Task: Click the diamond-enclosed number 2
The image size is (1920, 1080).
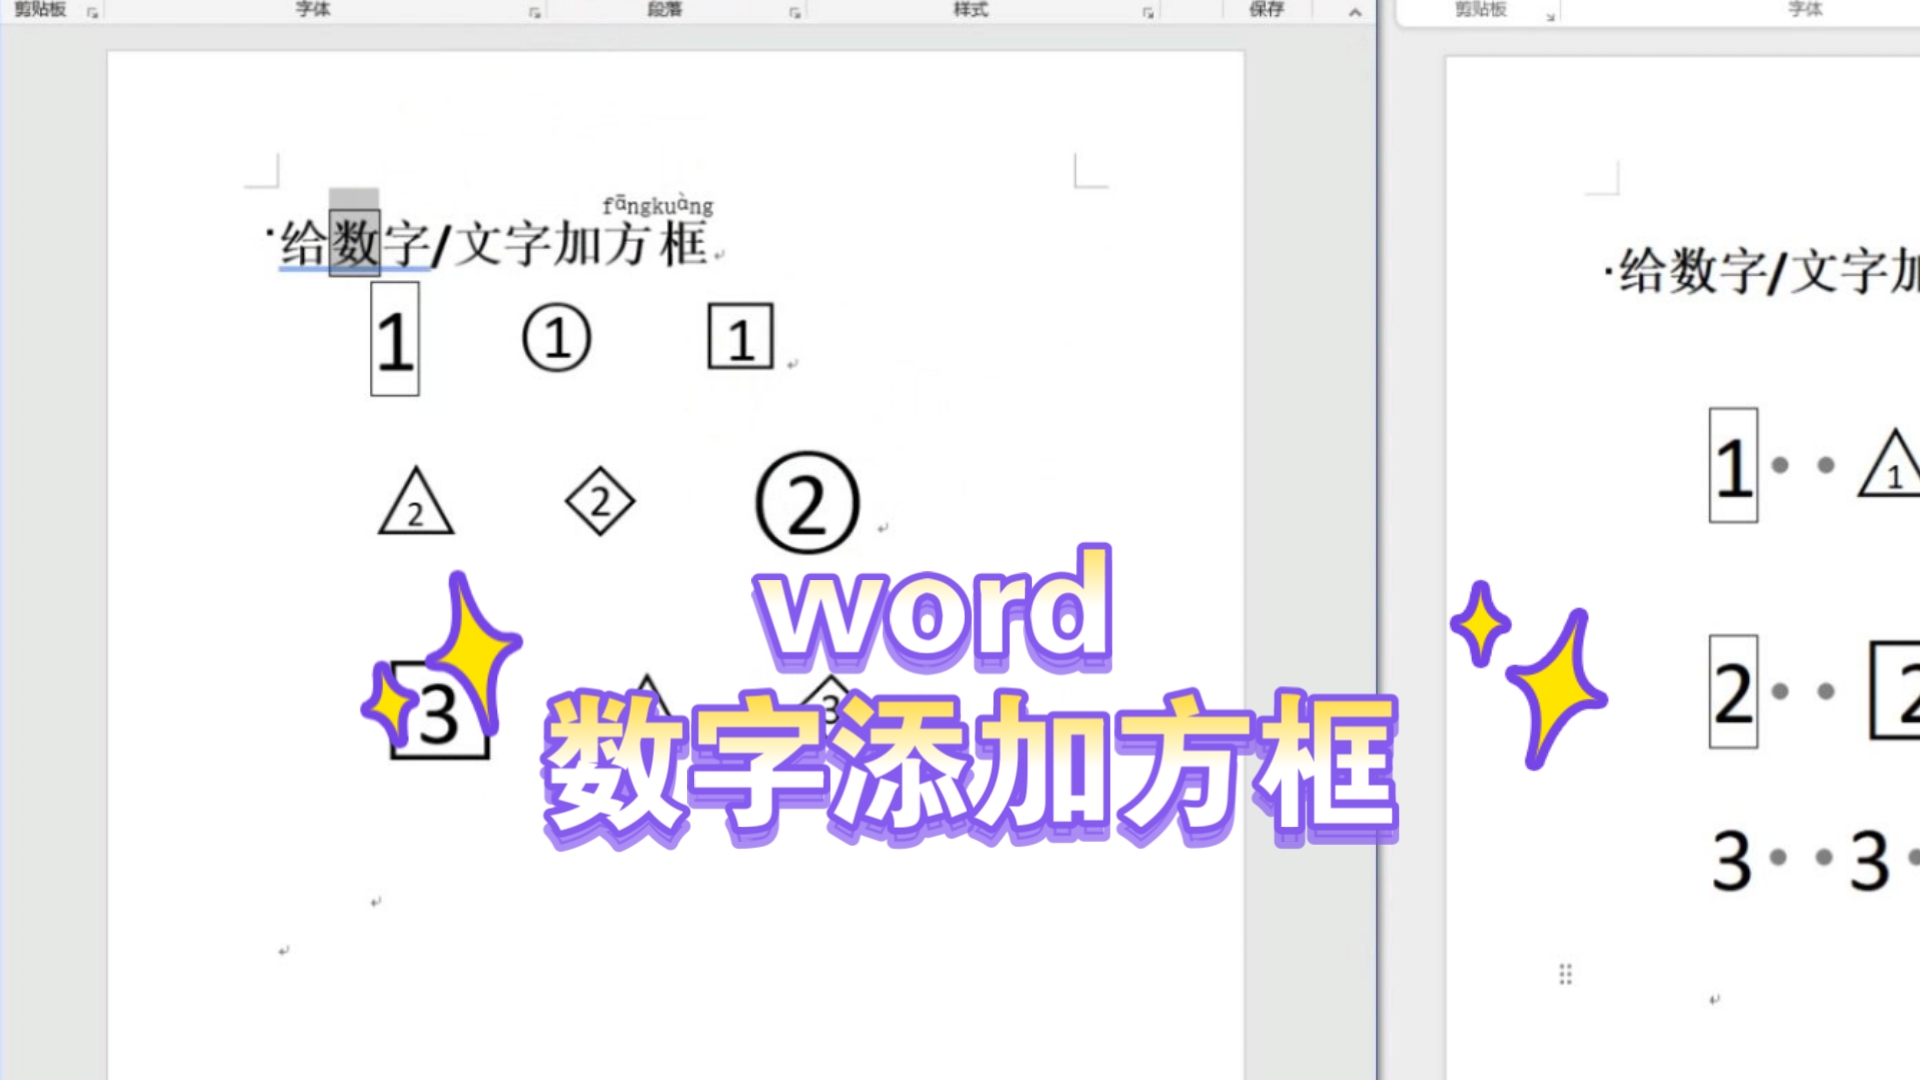Action: [x=600, y=501]
